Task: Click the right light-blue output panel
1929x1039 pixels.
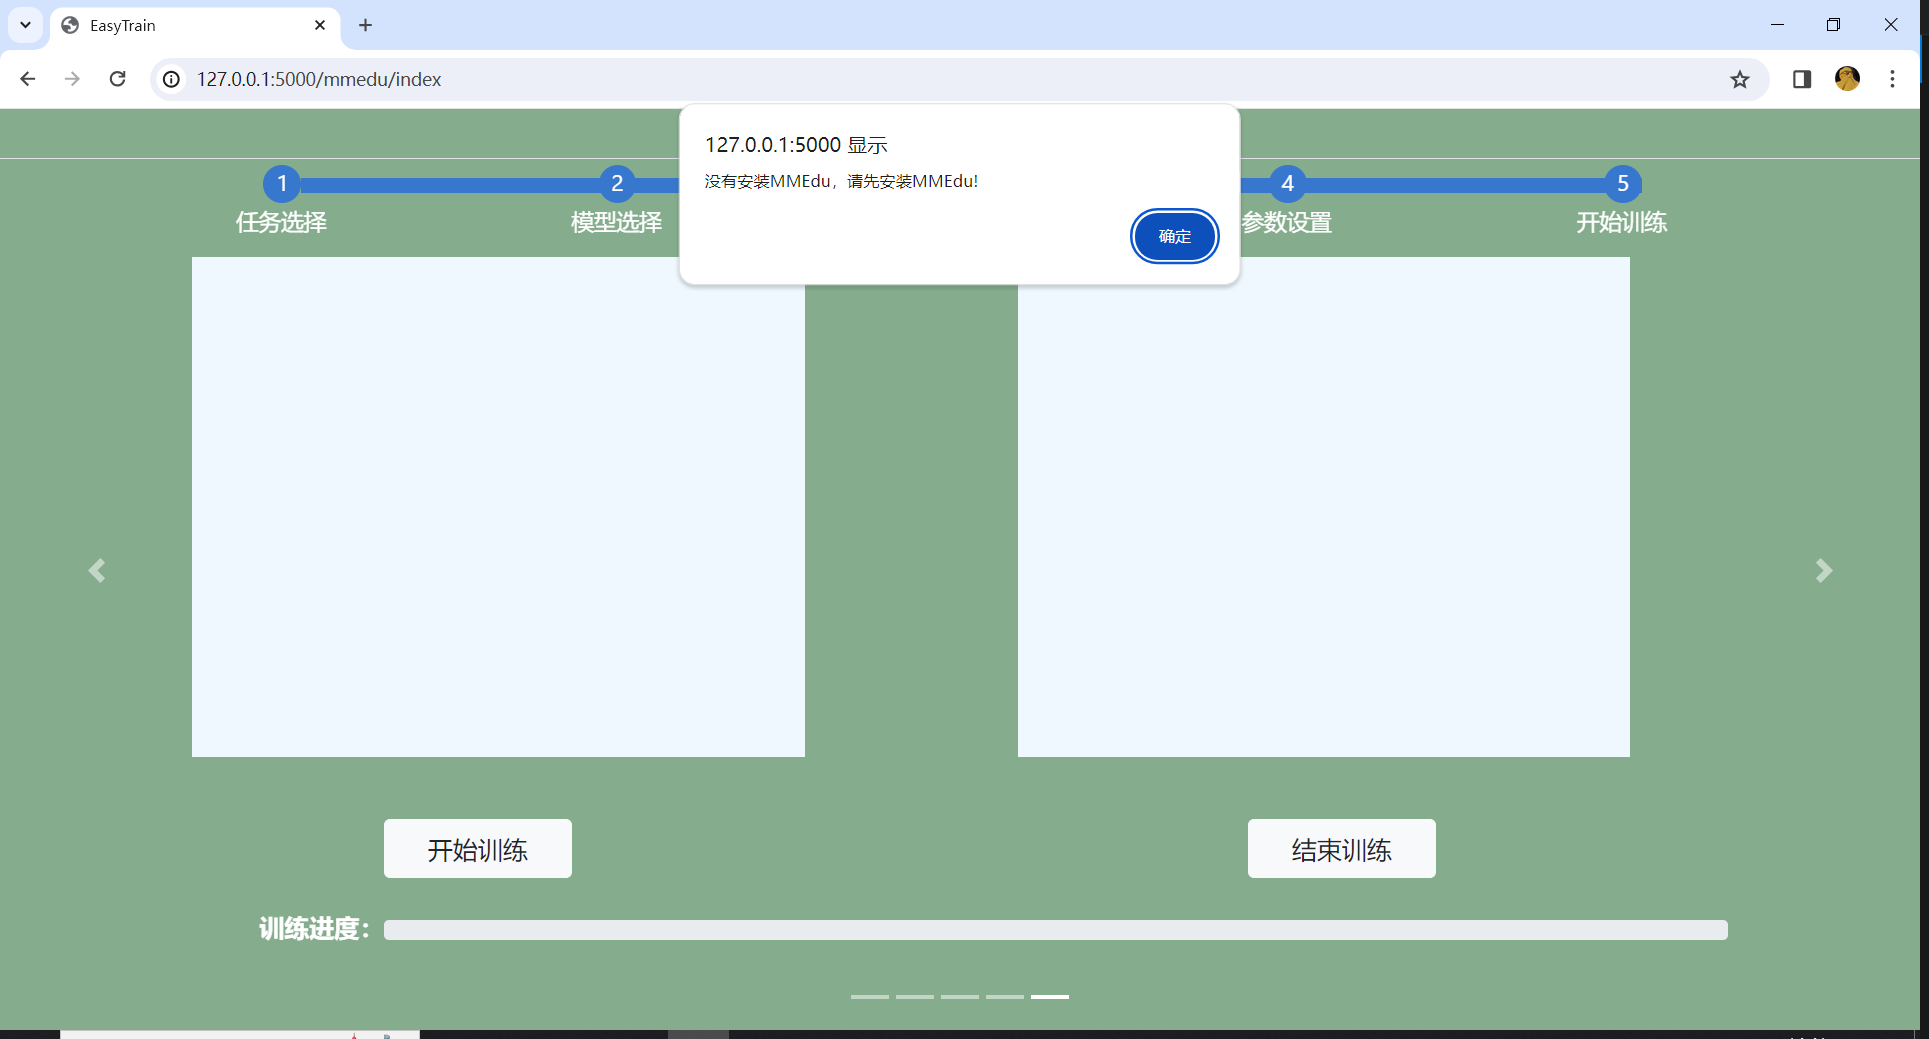Action: [x=1324, y=507]
